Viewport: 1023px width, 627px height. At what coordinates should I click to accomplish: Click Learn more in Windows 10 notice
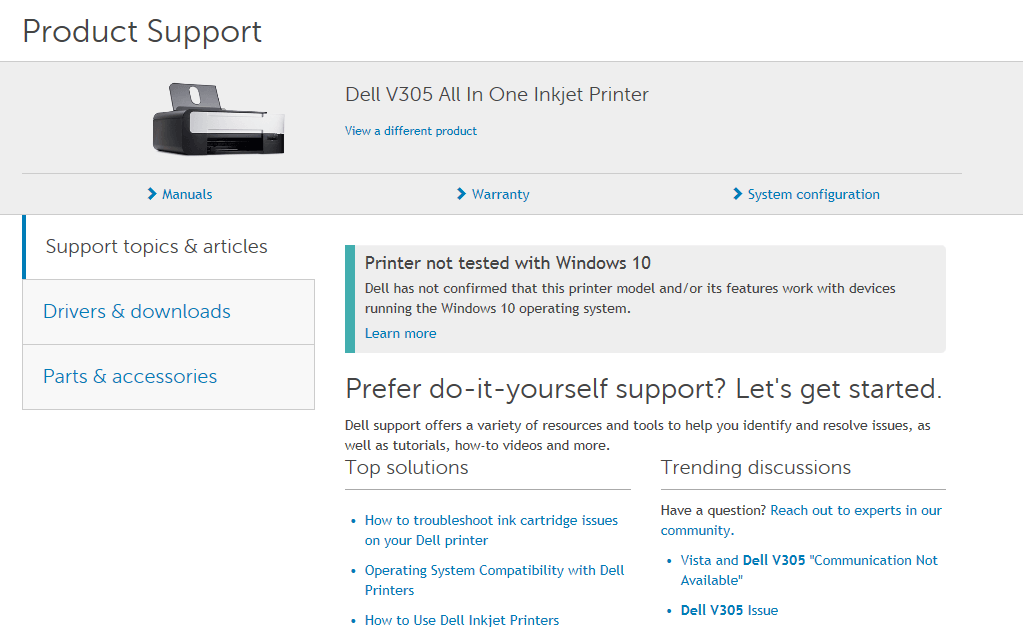point(401,333)
